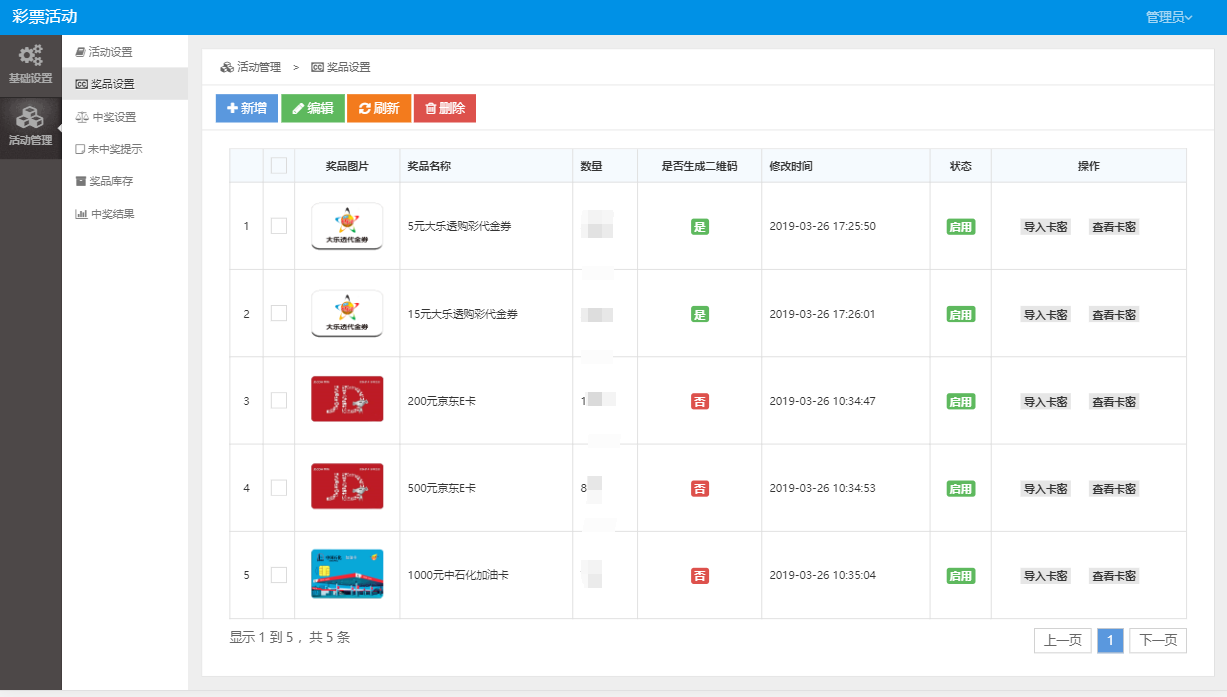Check the box for 5元大乐透购彩代金券 row

pos(279,226)
